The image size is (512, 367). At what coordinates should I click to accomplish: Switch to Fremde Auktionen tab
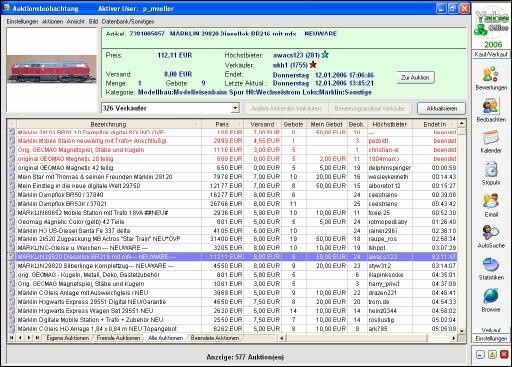click(118, 338)
